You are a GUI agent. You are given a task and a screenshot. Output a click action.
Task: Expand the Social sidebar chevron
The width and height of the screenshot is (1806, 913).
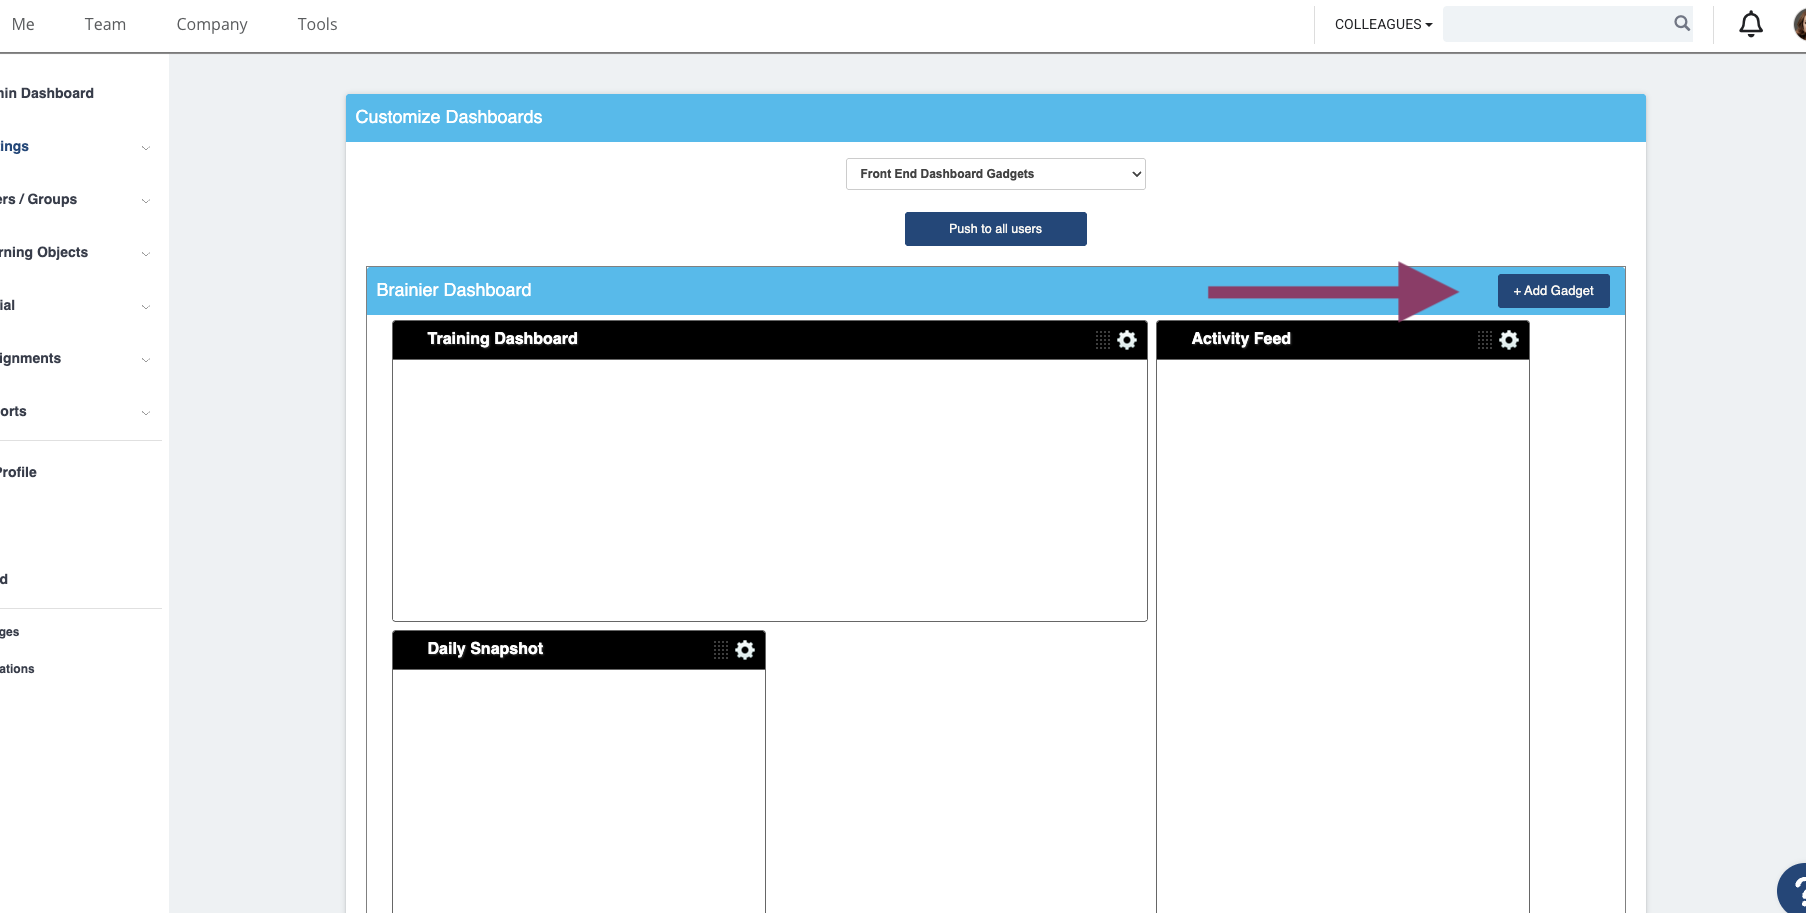(x=146, y=307)
